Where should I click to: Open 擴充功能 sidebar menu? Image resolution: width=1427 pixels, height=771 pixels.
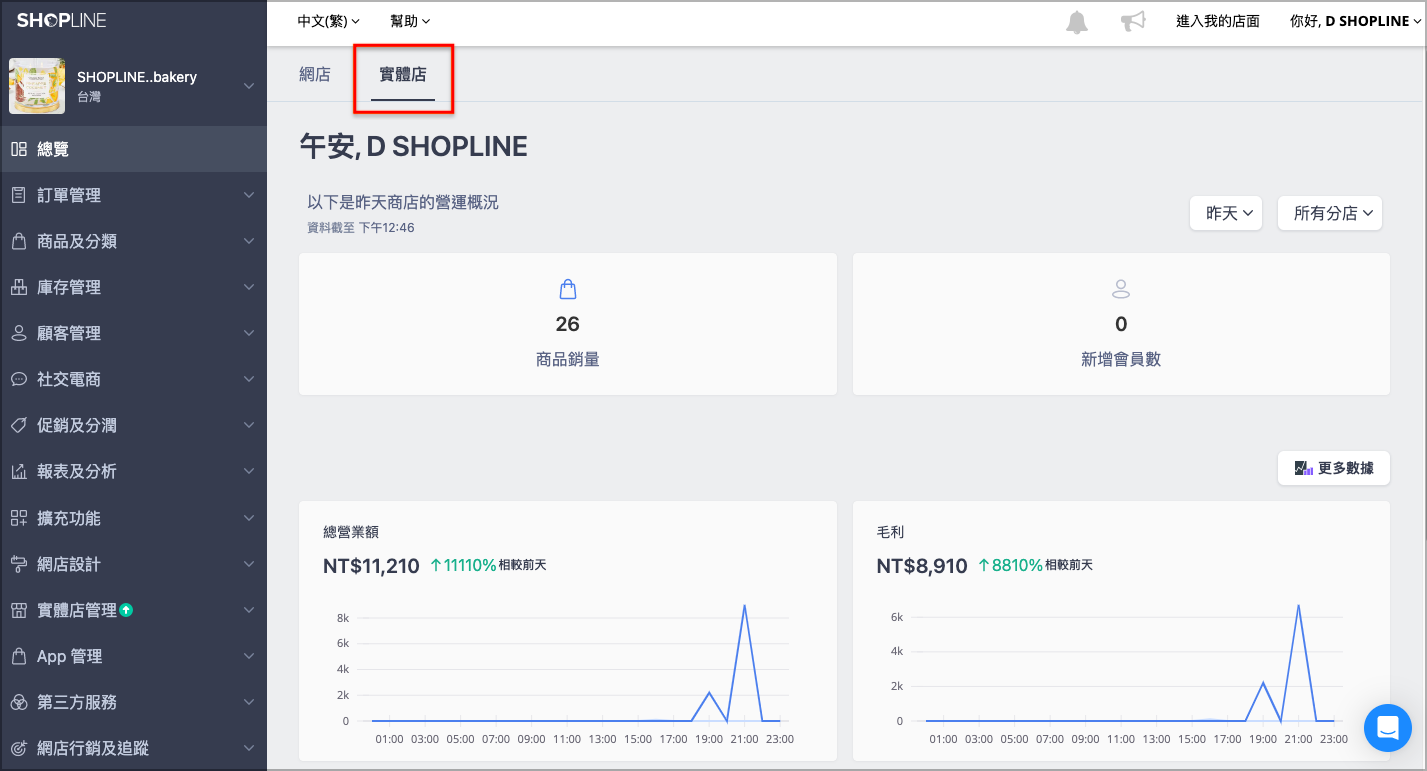(x=133, y=518)
